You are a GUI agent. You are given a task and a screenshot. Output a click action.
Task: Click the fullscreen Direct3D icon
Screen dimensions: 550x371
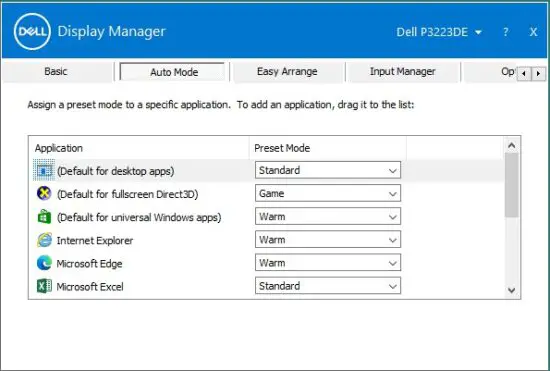pos(44,194)
